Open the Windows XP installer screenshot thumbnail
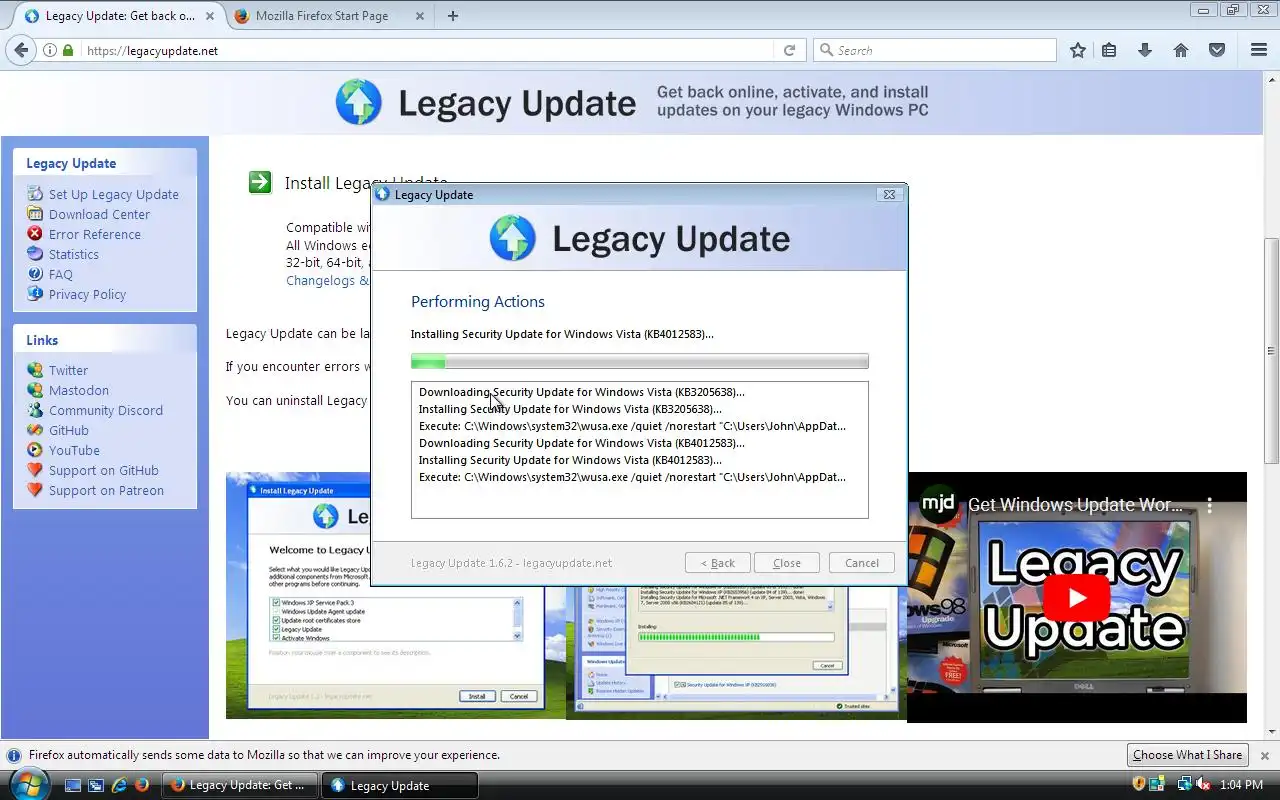Image resolution: width=1280 pixels, height=800 pixels. coord(396,595)
